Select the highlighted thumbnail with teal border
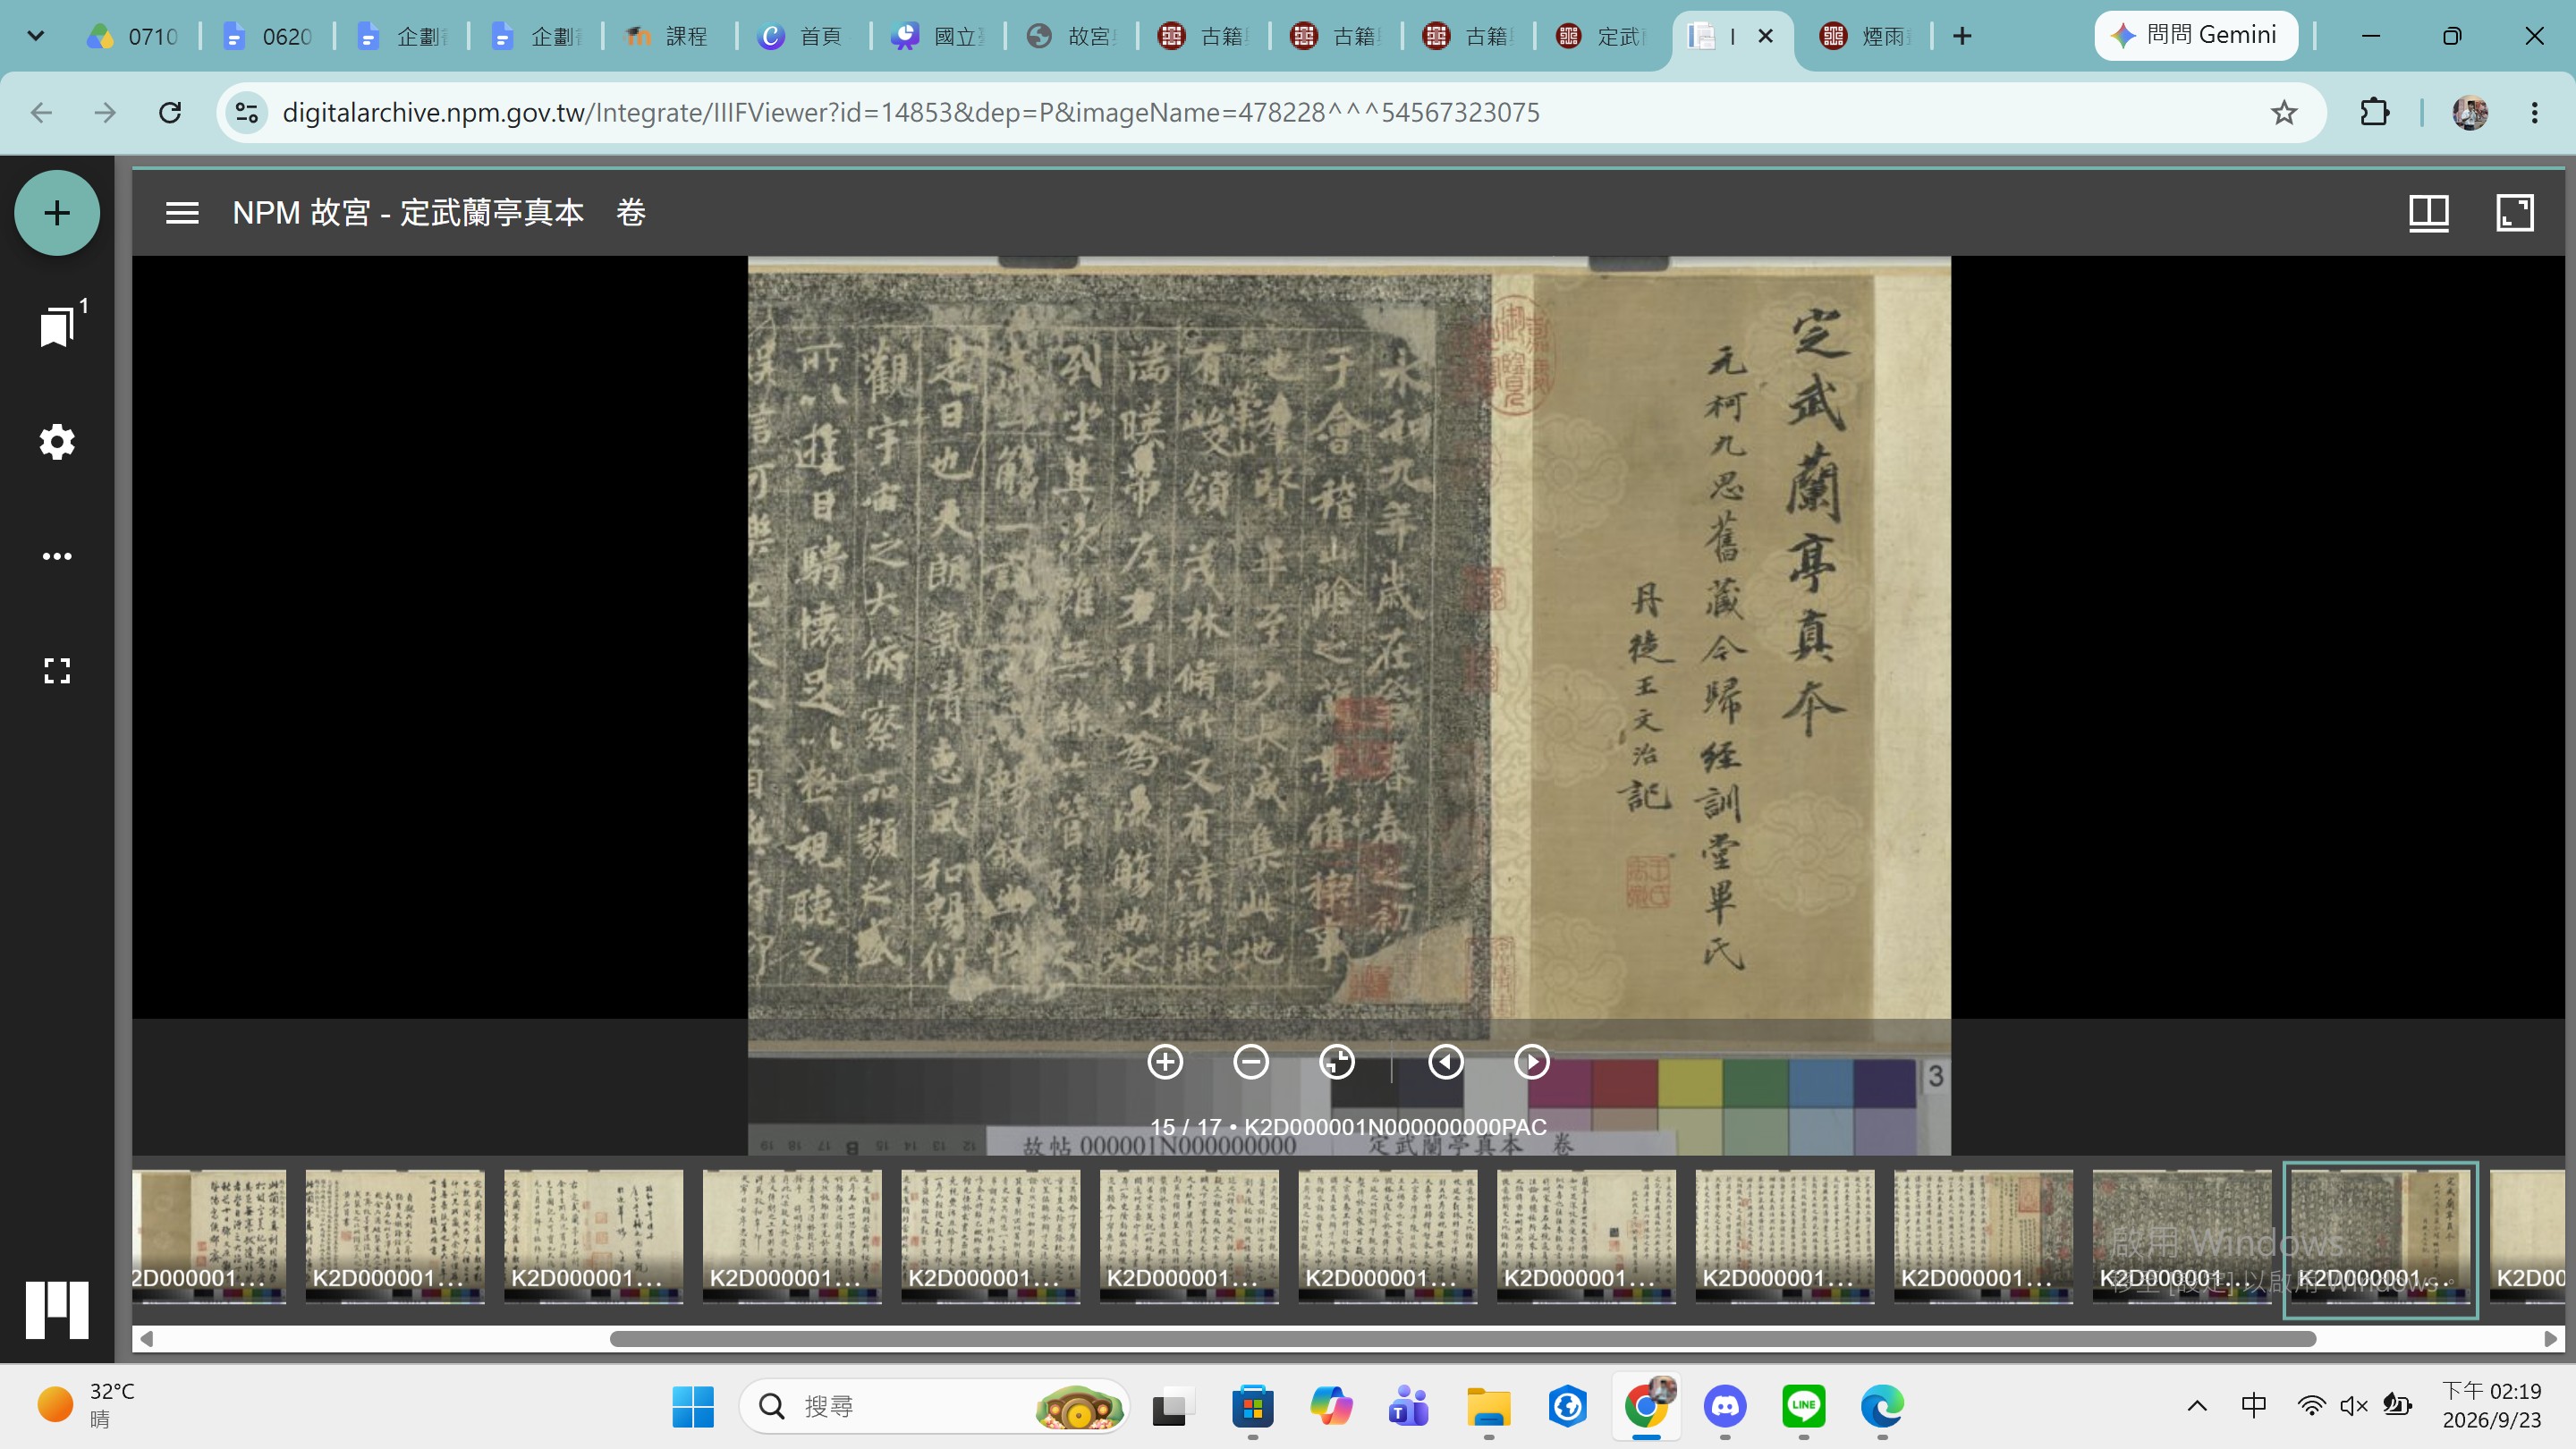The width and height of the screenshot is (2576, 1449). (2380, 1238)
